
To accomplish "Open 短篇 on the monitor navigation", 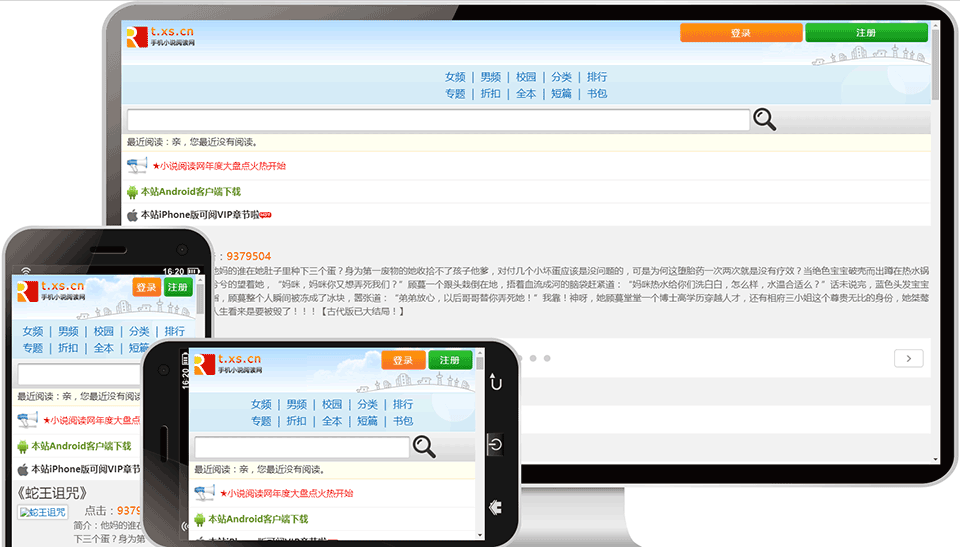I will pyautogui.click(x=561, y=94).
